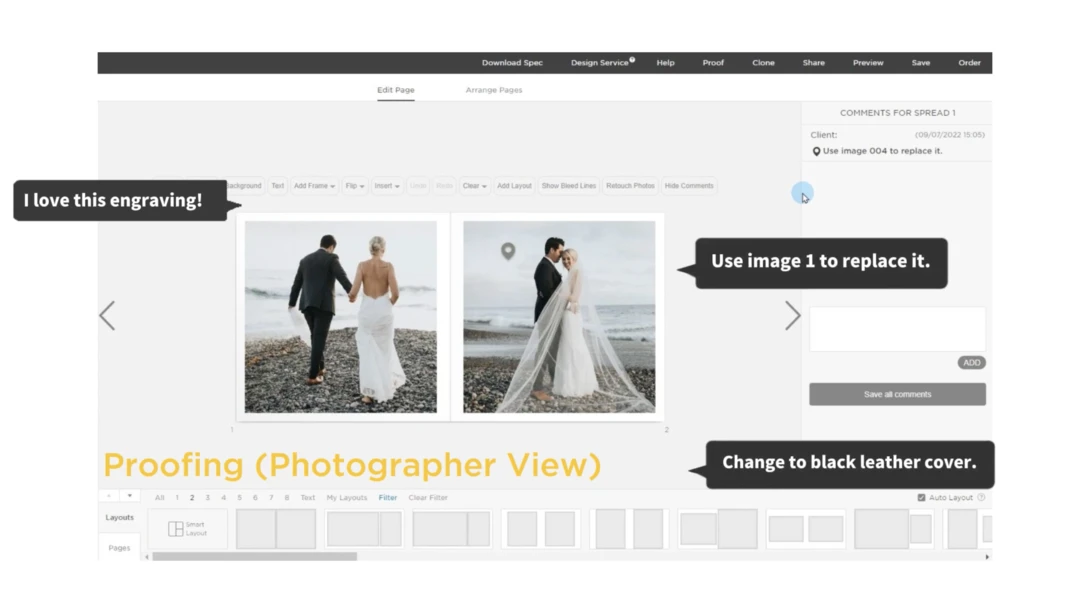This screenshot has width=1090, height=613.
Task: Filter layouts by 3 photos
Action: [207, 498]
